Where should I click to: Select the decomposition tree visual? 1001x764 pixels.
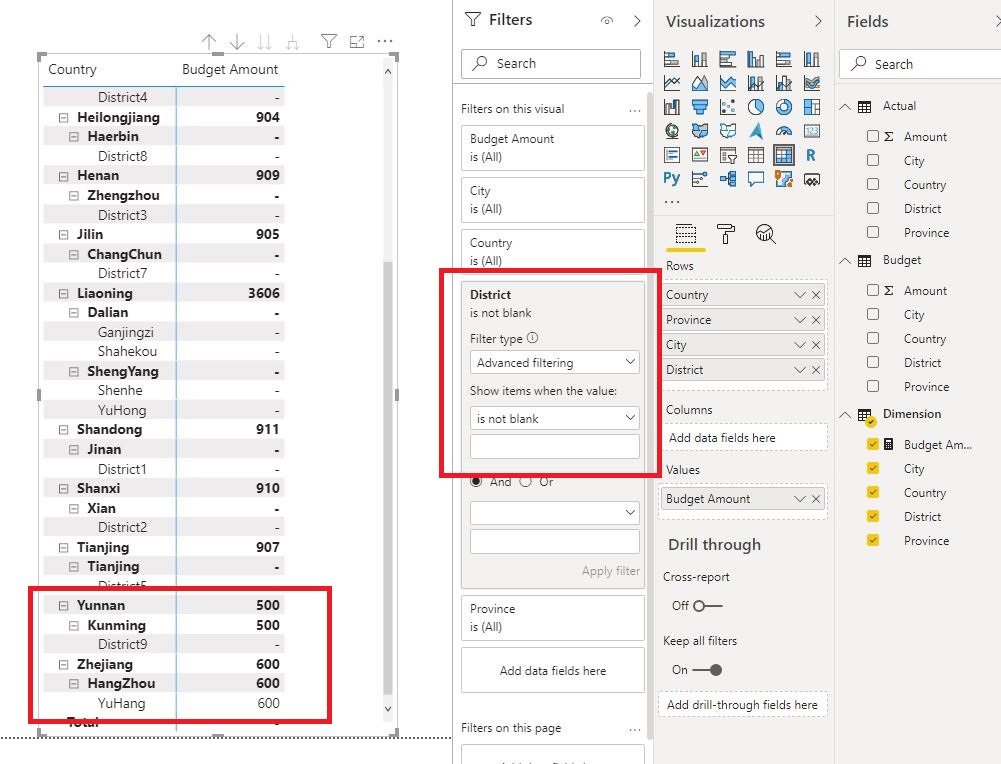click(728, 179)
